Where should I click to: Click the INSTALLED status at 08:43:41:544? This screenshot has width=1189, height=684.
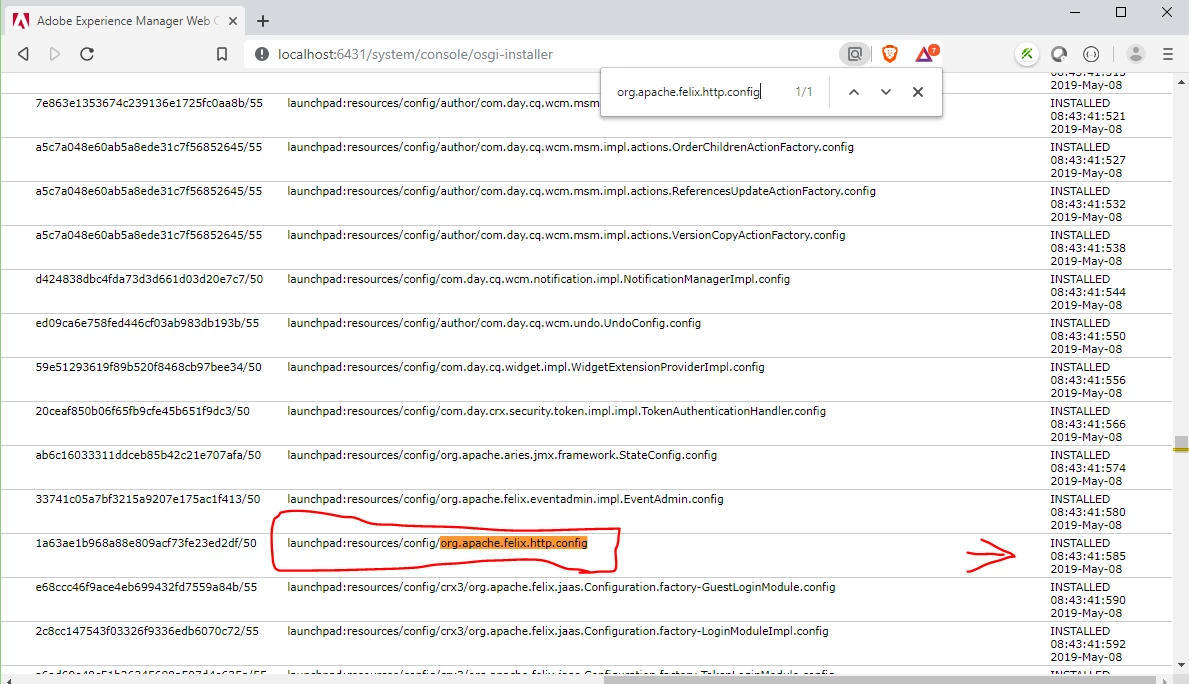click(x=1080, y=279)
